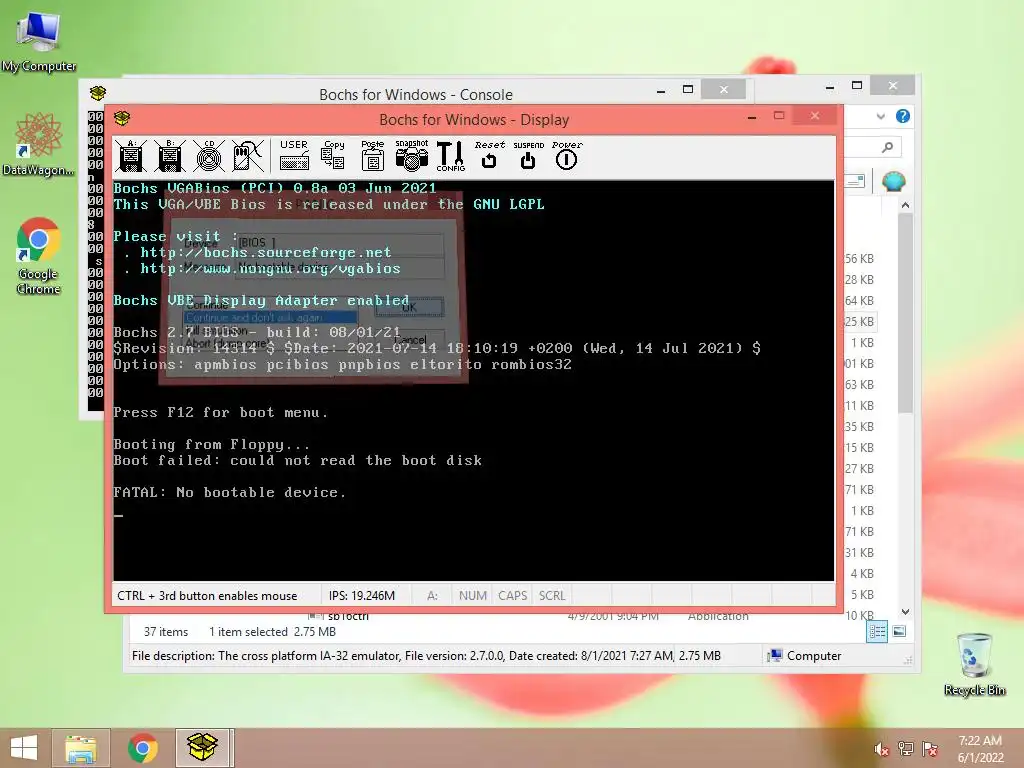
Task: Switch explorer to large icons view
Action: [899, 632]
